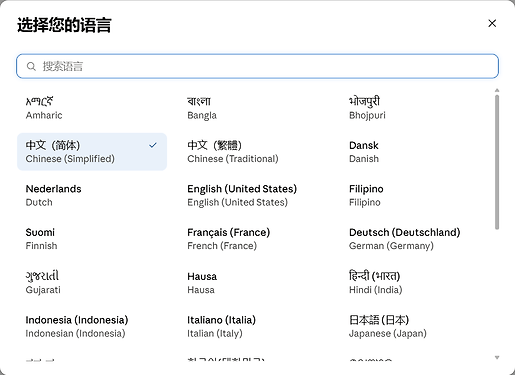The width and height of the screenshot is (515, 375).
Task: Click the search magnifier icon
Action: pos(31,66)
